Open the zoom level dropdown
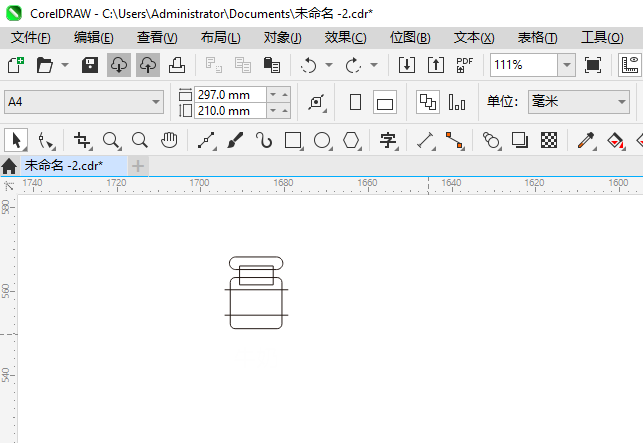Viewport: 643px width, 443px height. tap(567, 65)
